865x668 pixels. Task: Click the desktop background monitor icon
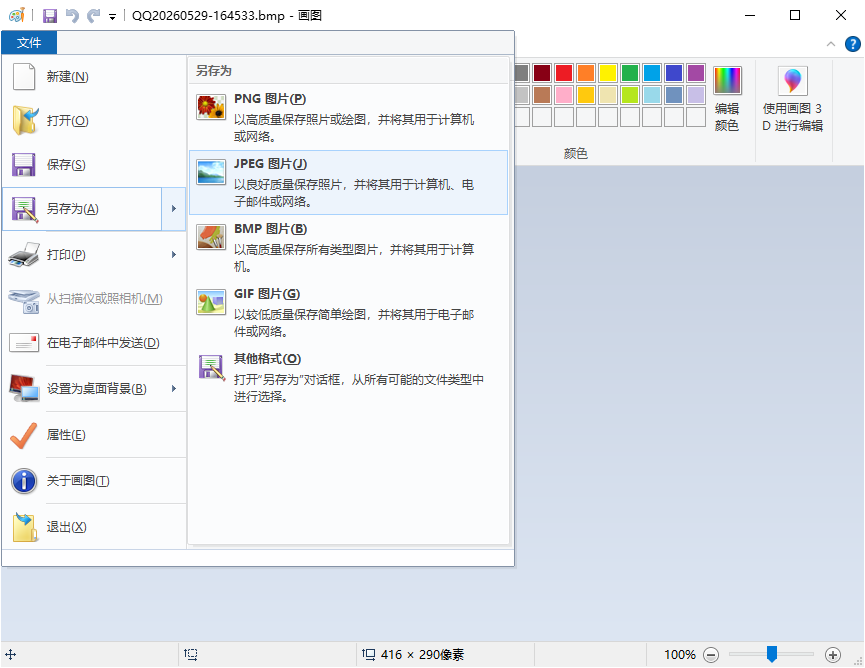pyautogui.click(x=24, y=388)
